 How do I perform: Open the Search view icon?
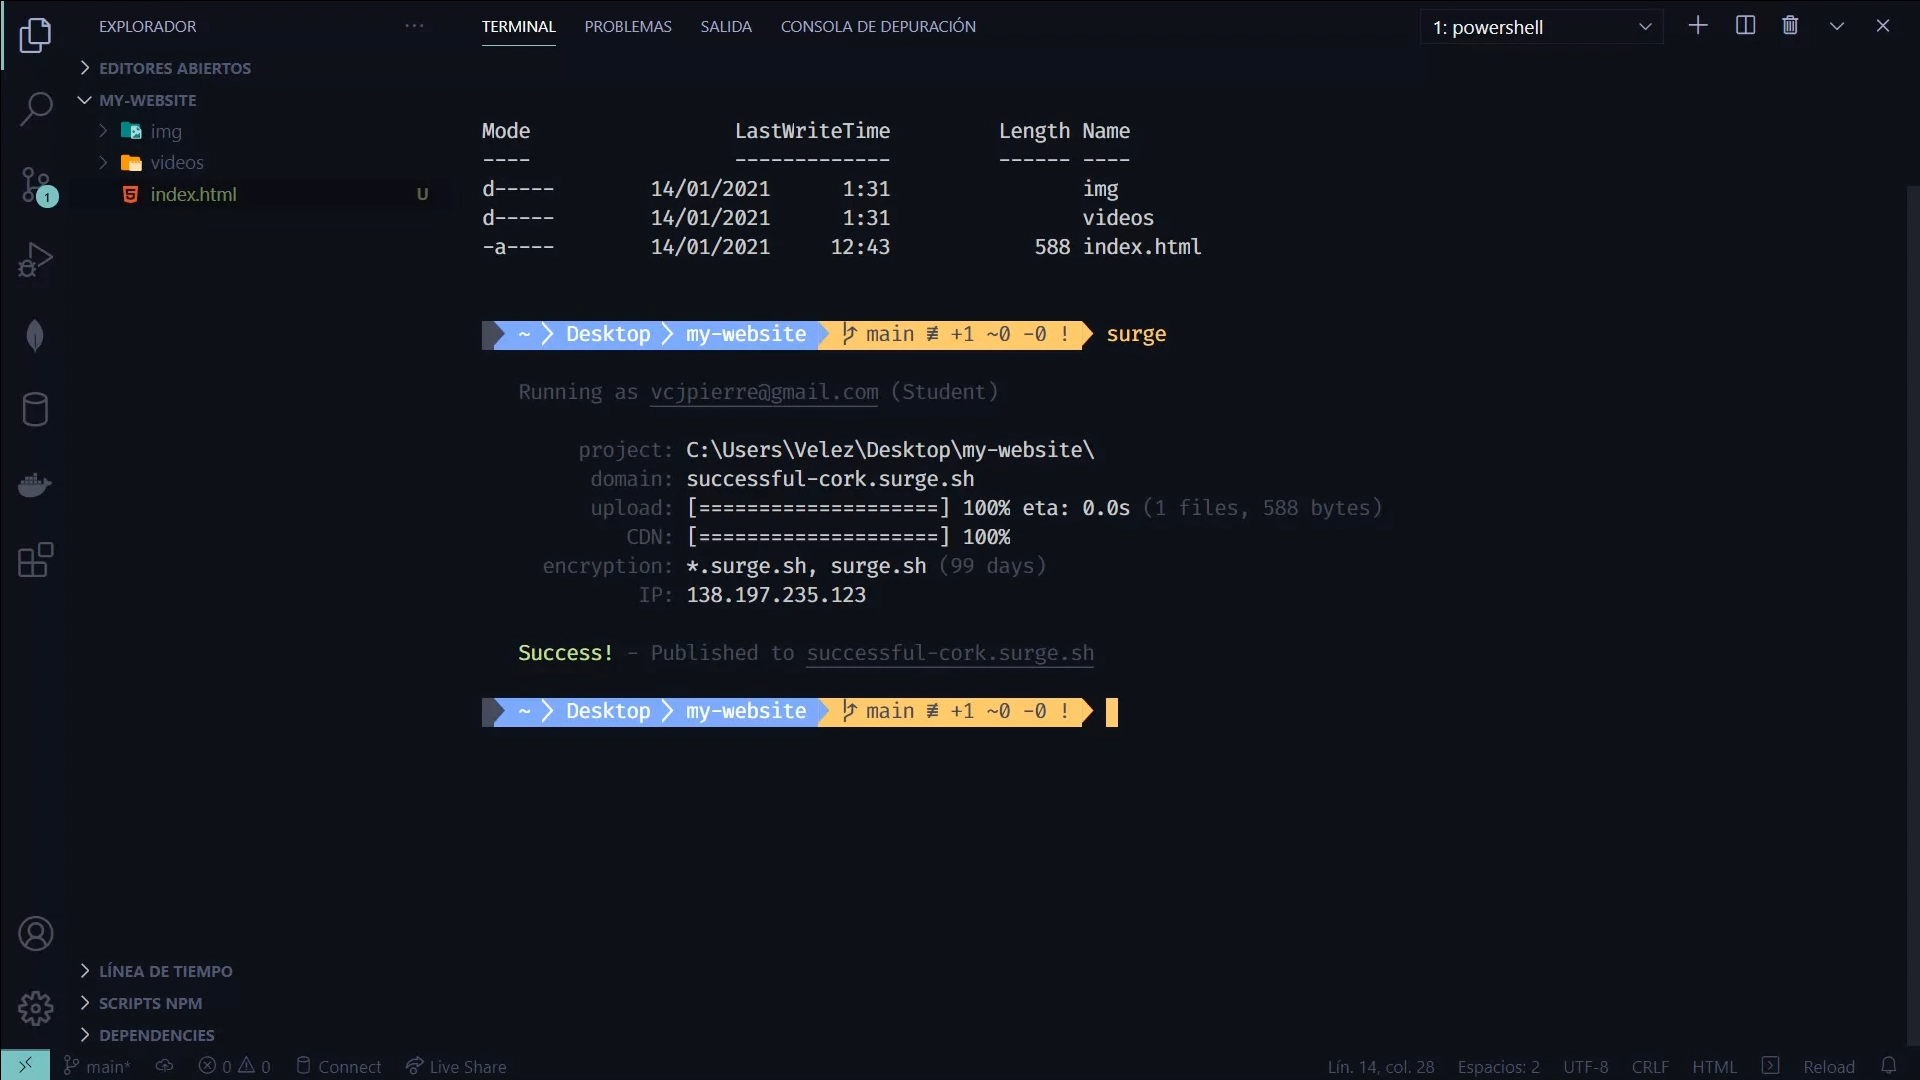(x=35, y=109)
